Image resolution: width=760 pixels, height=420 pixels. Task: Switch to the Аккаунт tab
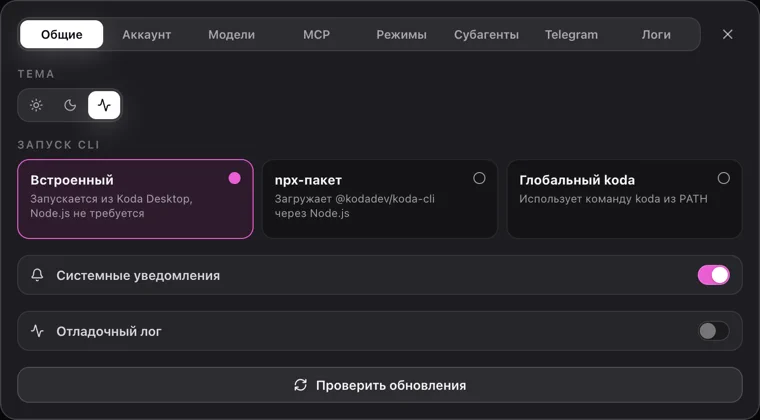(x=146, y=34)
